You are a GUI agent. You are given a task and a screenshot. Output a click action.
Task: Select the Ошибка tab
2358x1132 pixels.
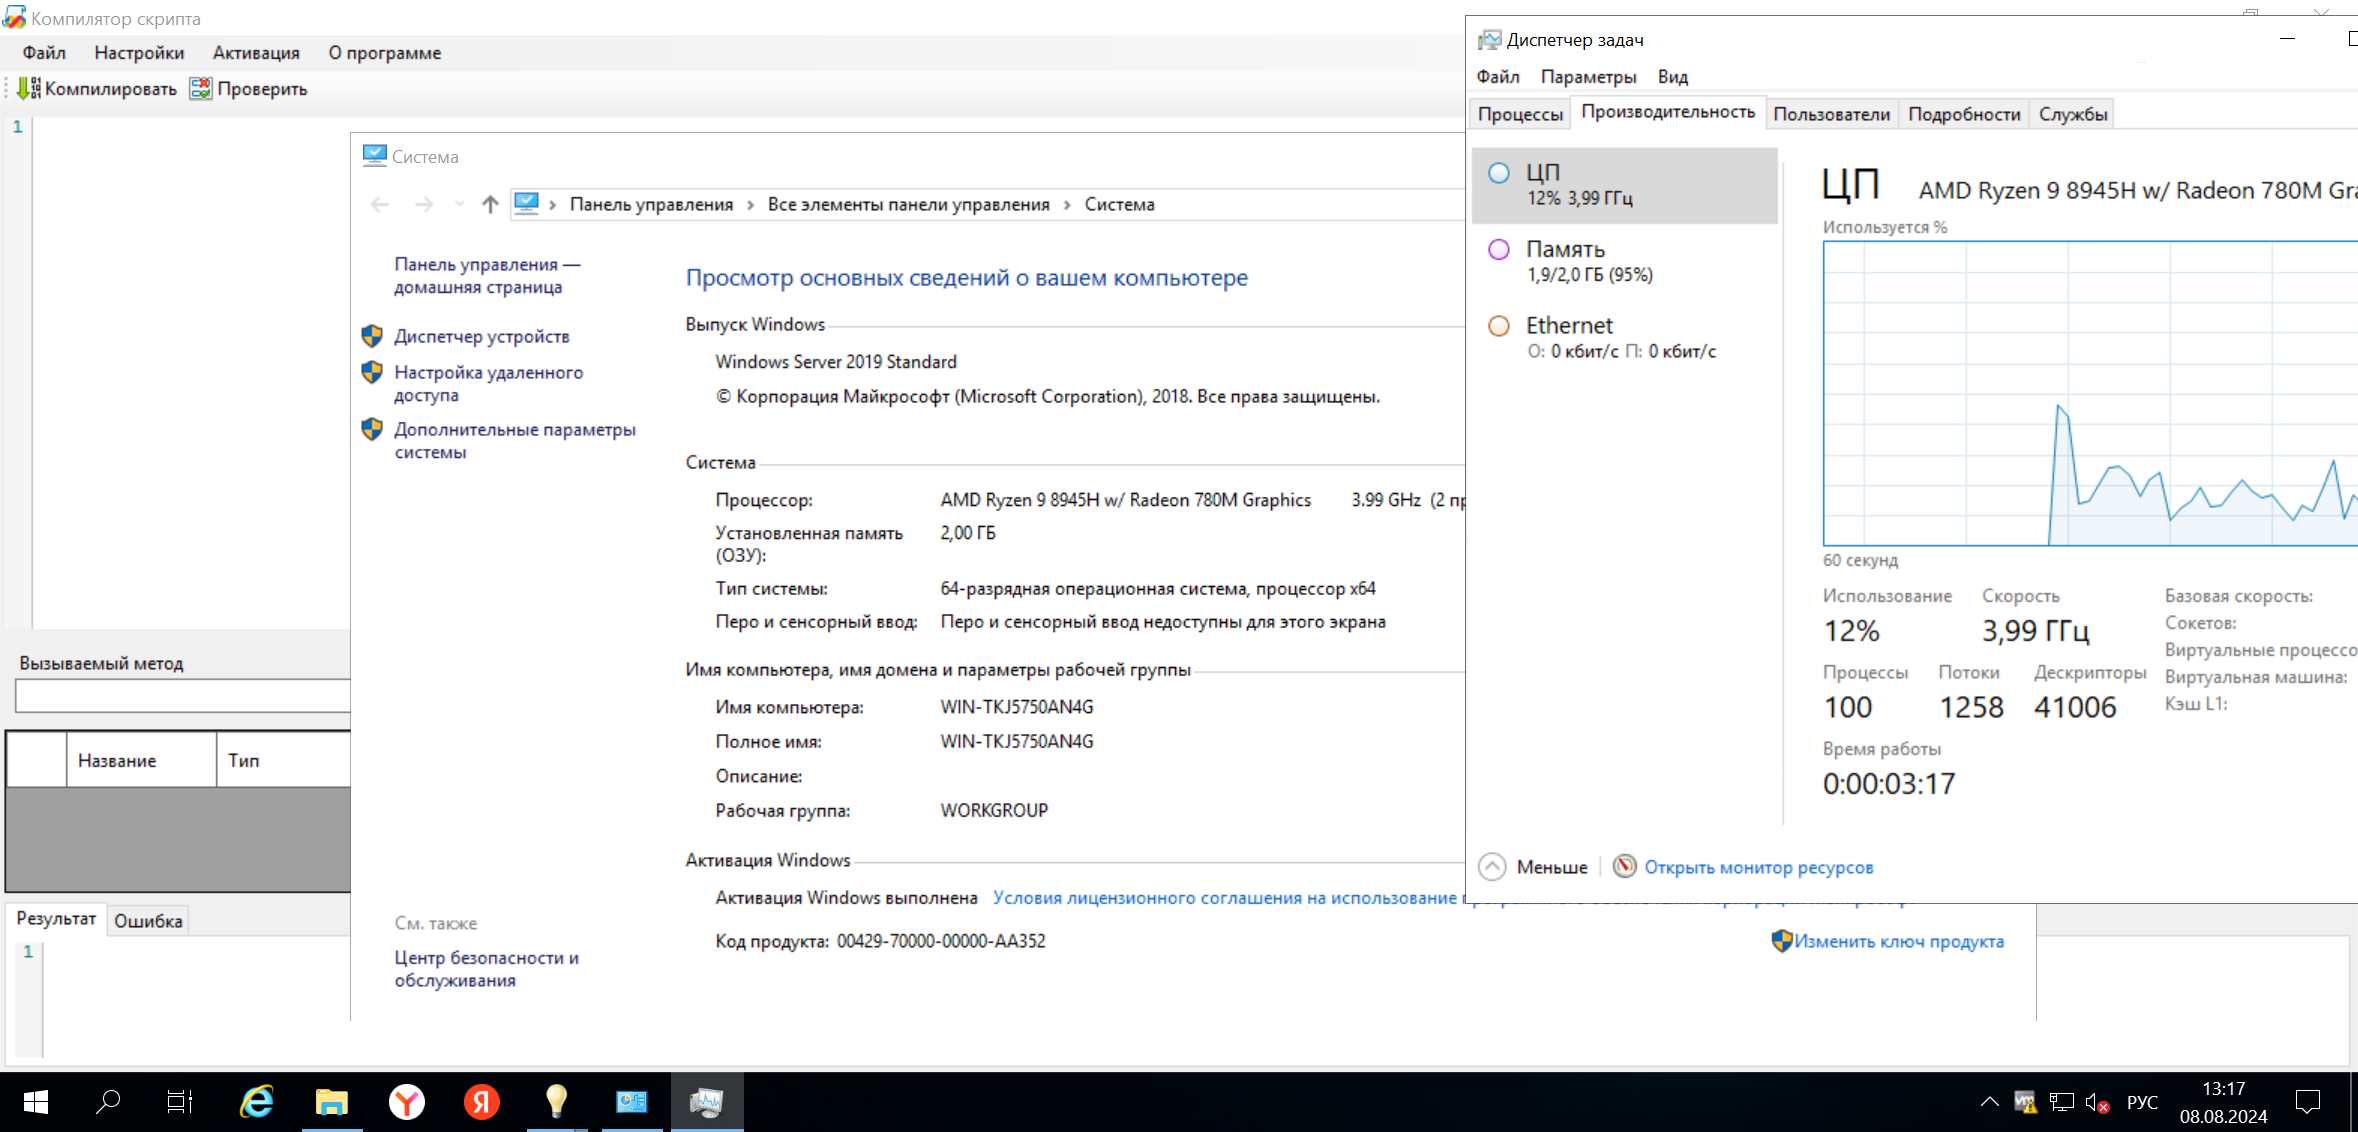tap(148, 921)
